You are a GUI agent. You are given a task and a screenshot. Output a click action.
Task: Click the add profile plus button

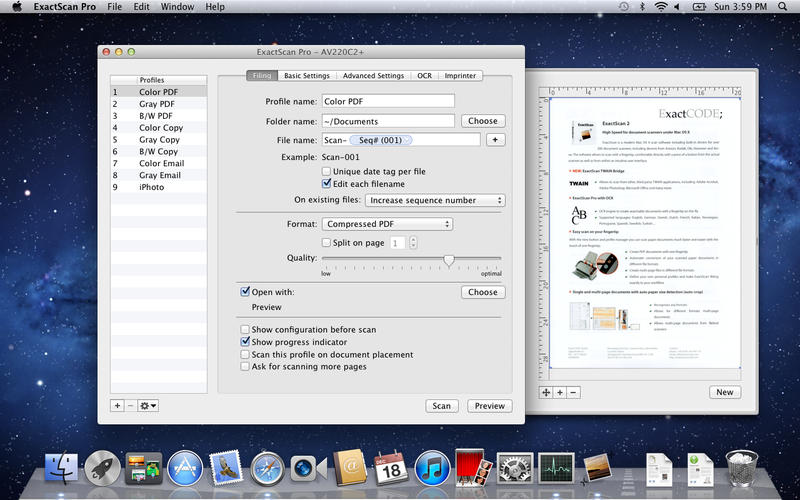(117, 406)
